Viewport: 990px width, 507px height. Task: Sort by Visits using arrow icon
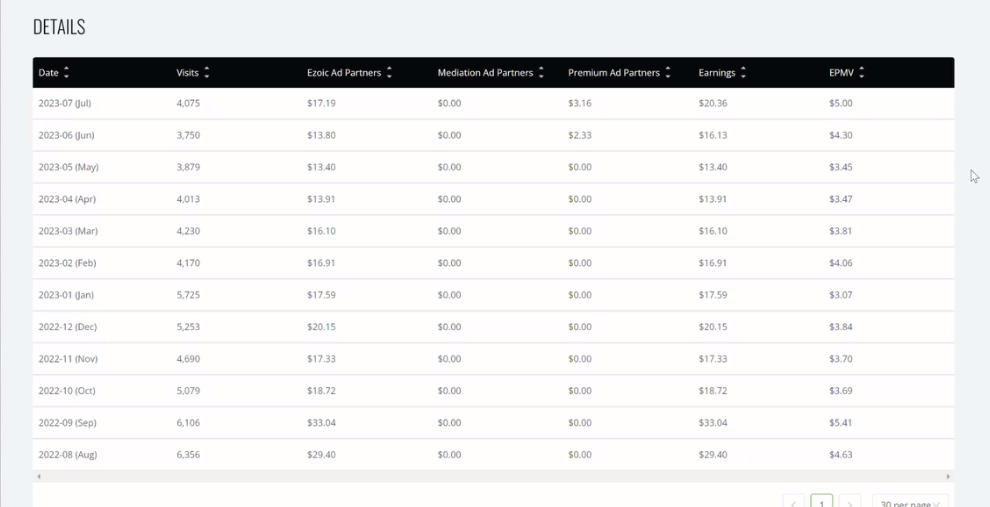[206, 73]
